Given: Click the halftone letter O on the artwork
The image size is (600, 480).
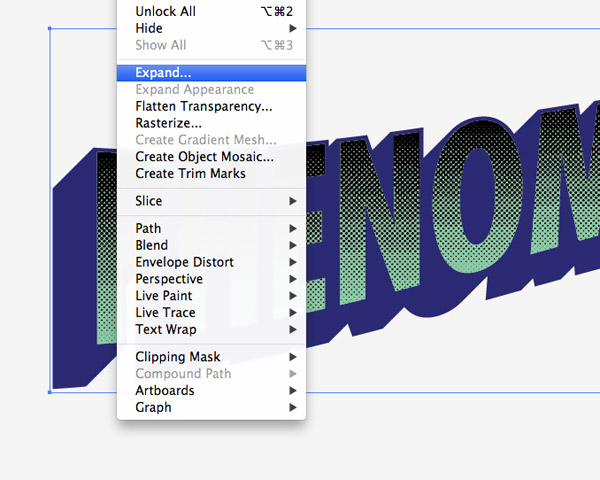Looking at the screenshot, I should (478, 197).
